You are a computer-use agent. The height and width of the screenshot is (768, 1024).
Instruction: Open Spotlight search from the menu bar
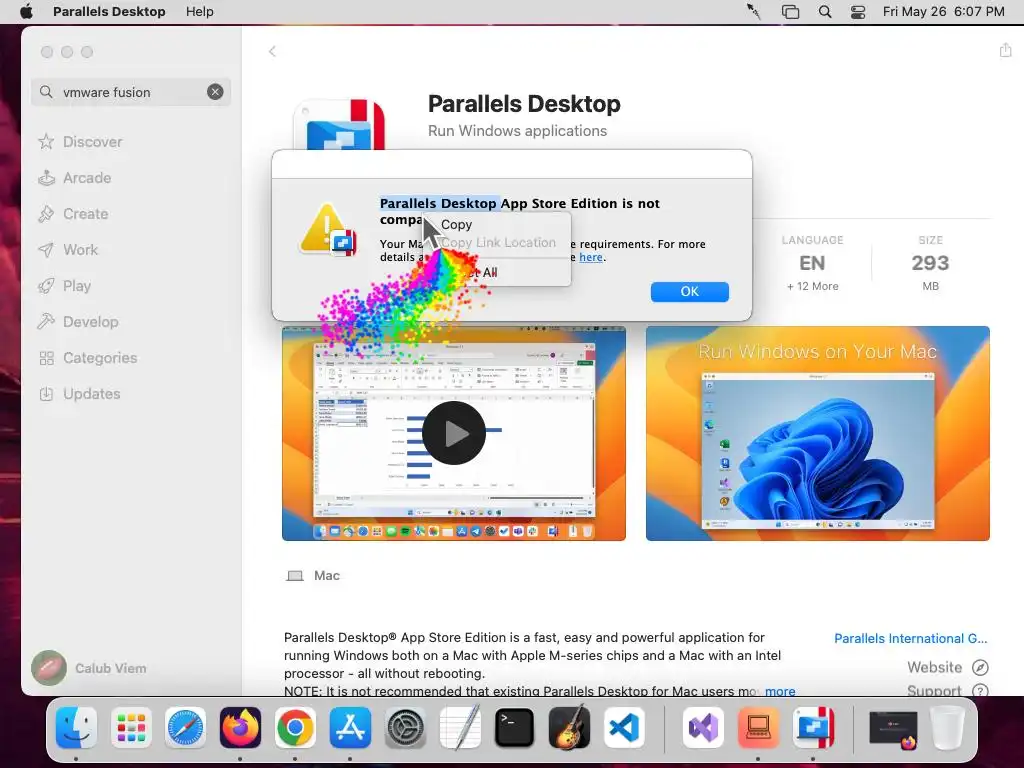825,12
